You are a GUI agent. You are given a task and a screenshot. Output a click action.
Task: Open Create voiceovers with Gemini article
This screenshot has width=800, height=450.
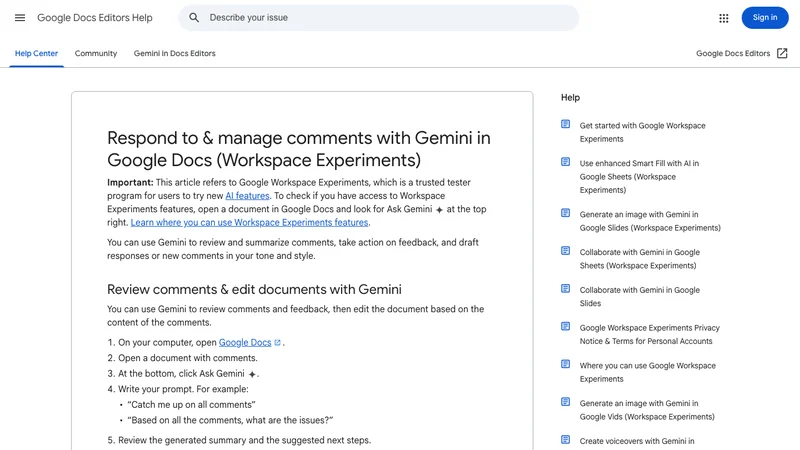[x=637, y=441]
